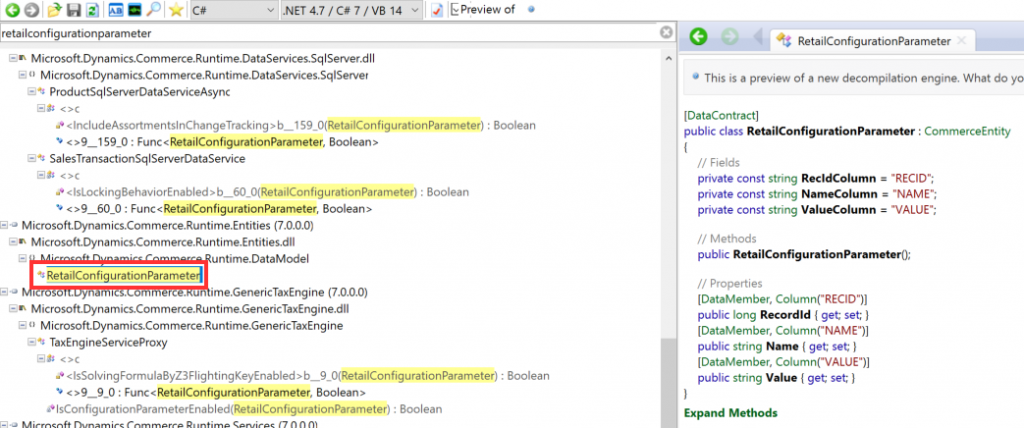
Task: Collapse Microsoft.Dynamics.Commerce.Runtime.GenericTaxEngine (7.0.0.0) node
Action: (x=4, y=292)
